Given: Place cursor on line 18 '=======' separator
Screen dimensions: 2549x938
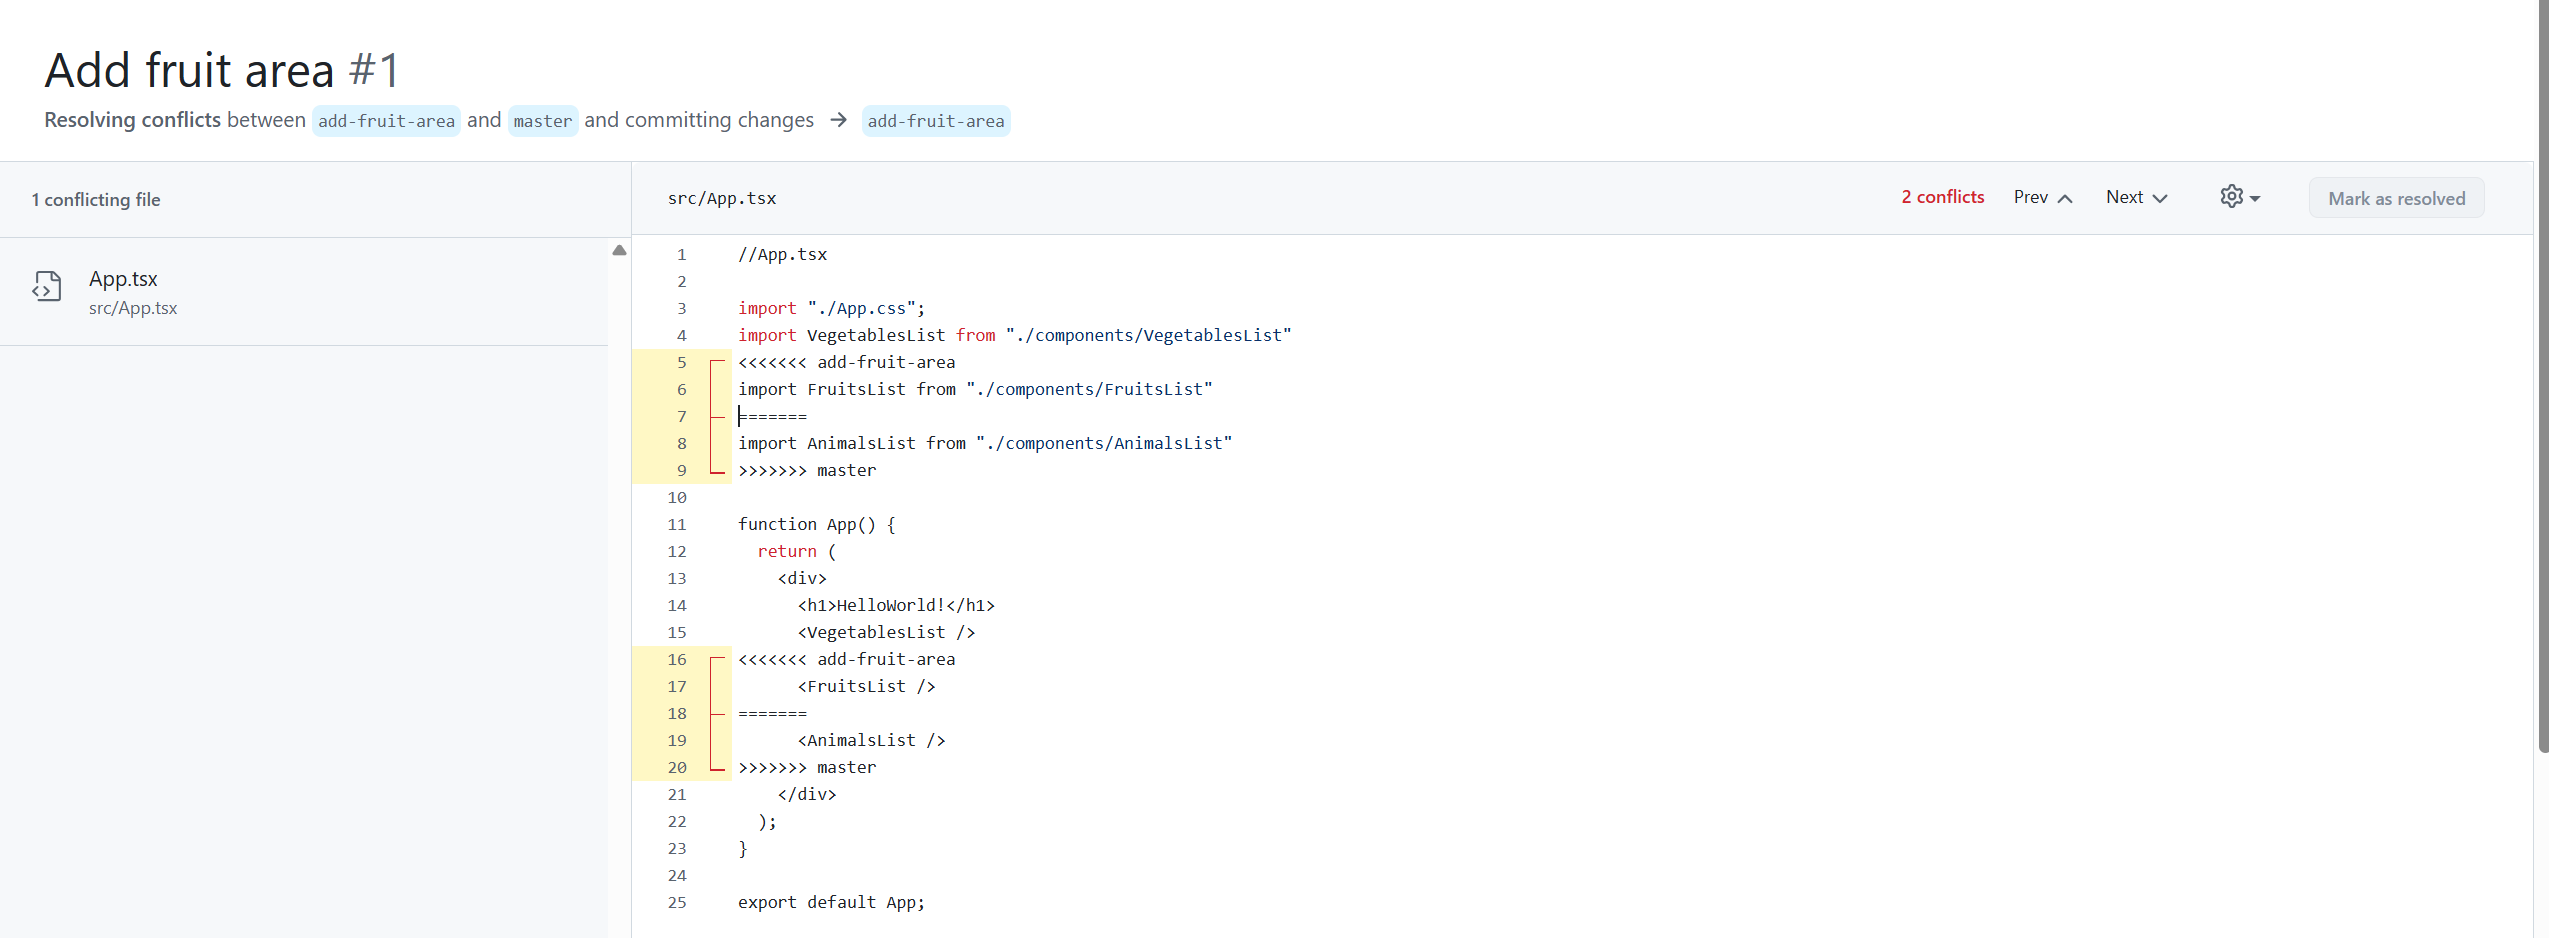Looking at the screenshot, I should point(772,713).
